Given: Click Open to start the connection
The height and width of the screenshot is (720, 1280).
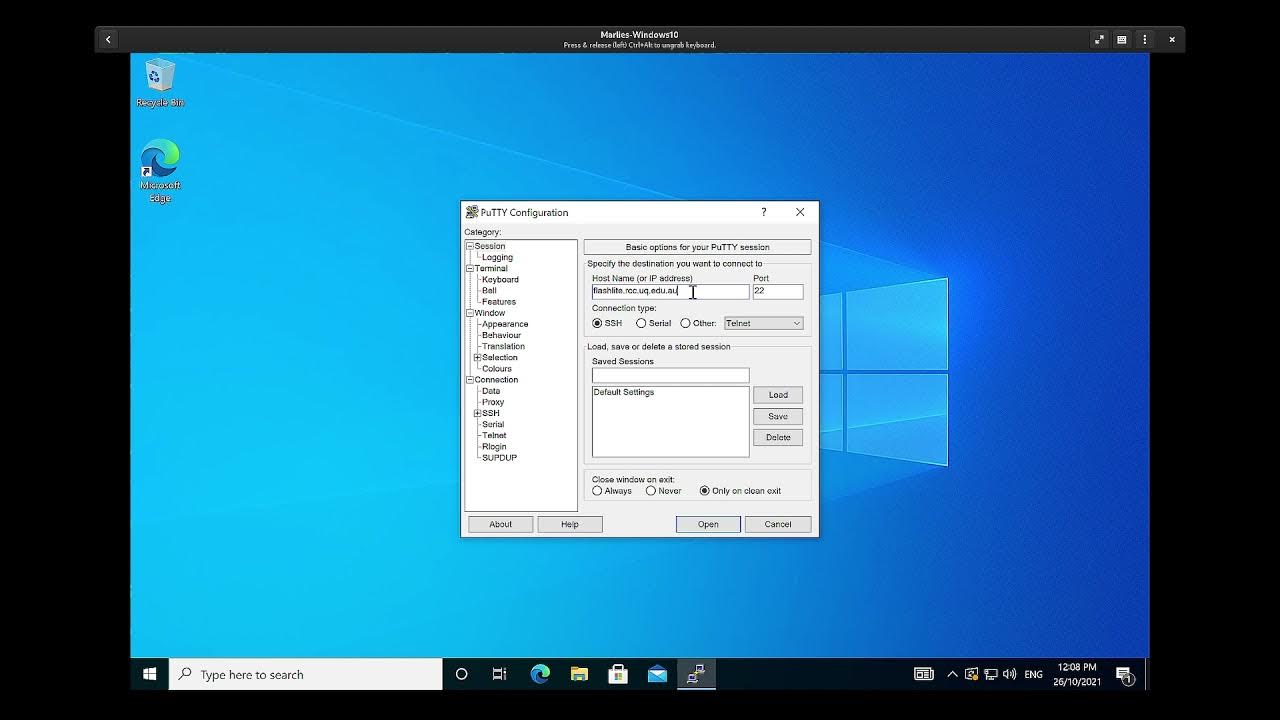Looking at the screenshot, I should point(708,524).
